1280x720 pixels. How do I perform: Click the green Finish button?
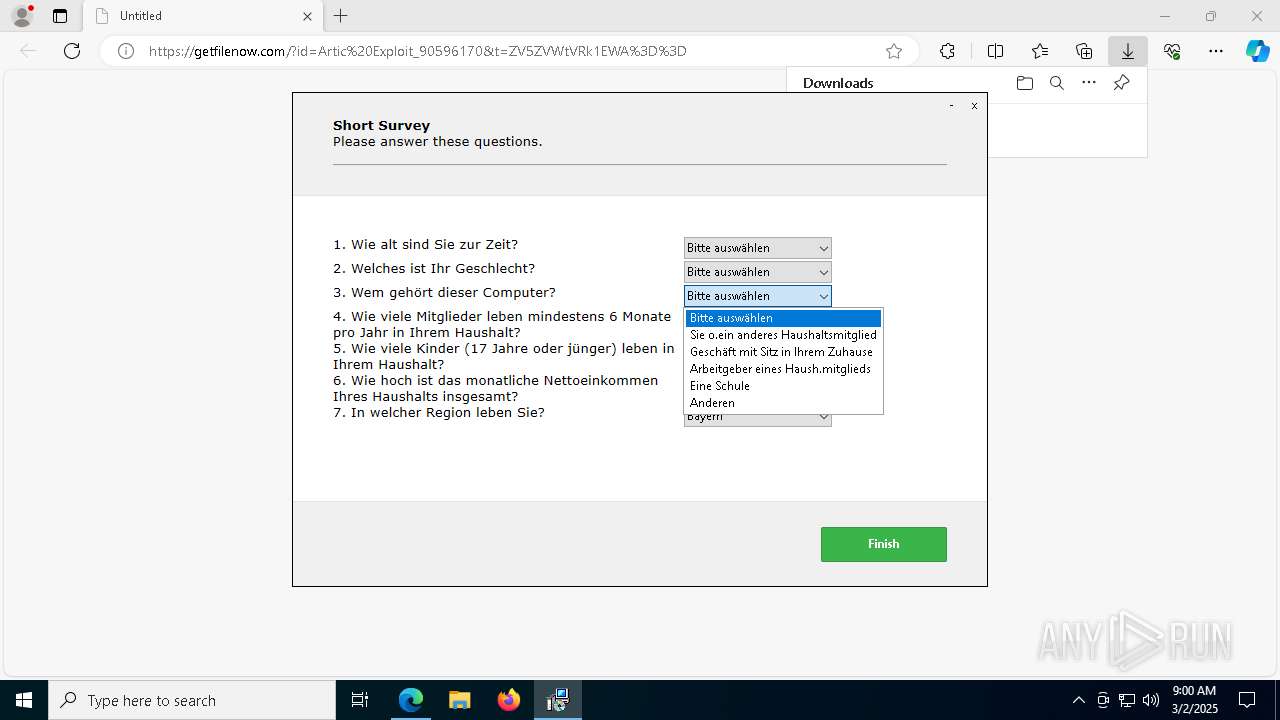(884, 544)
